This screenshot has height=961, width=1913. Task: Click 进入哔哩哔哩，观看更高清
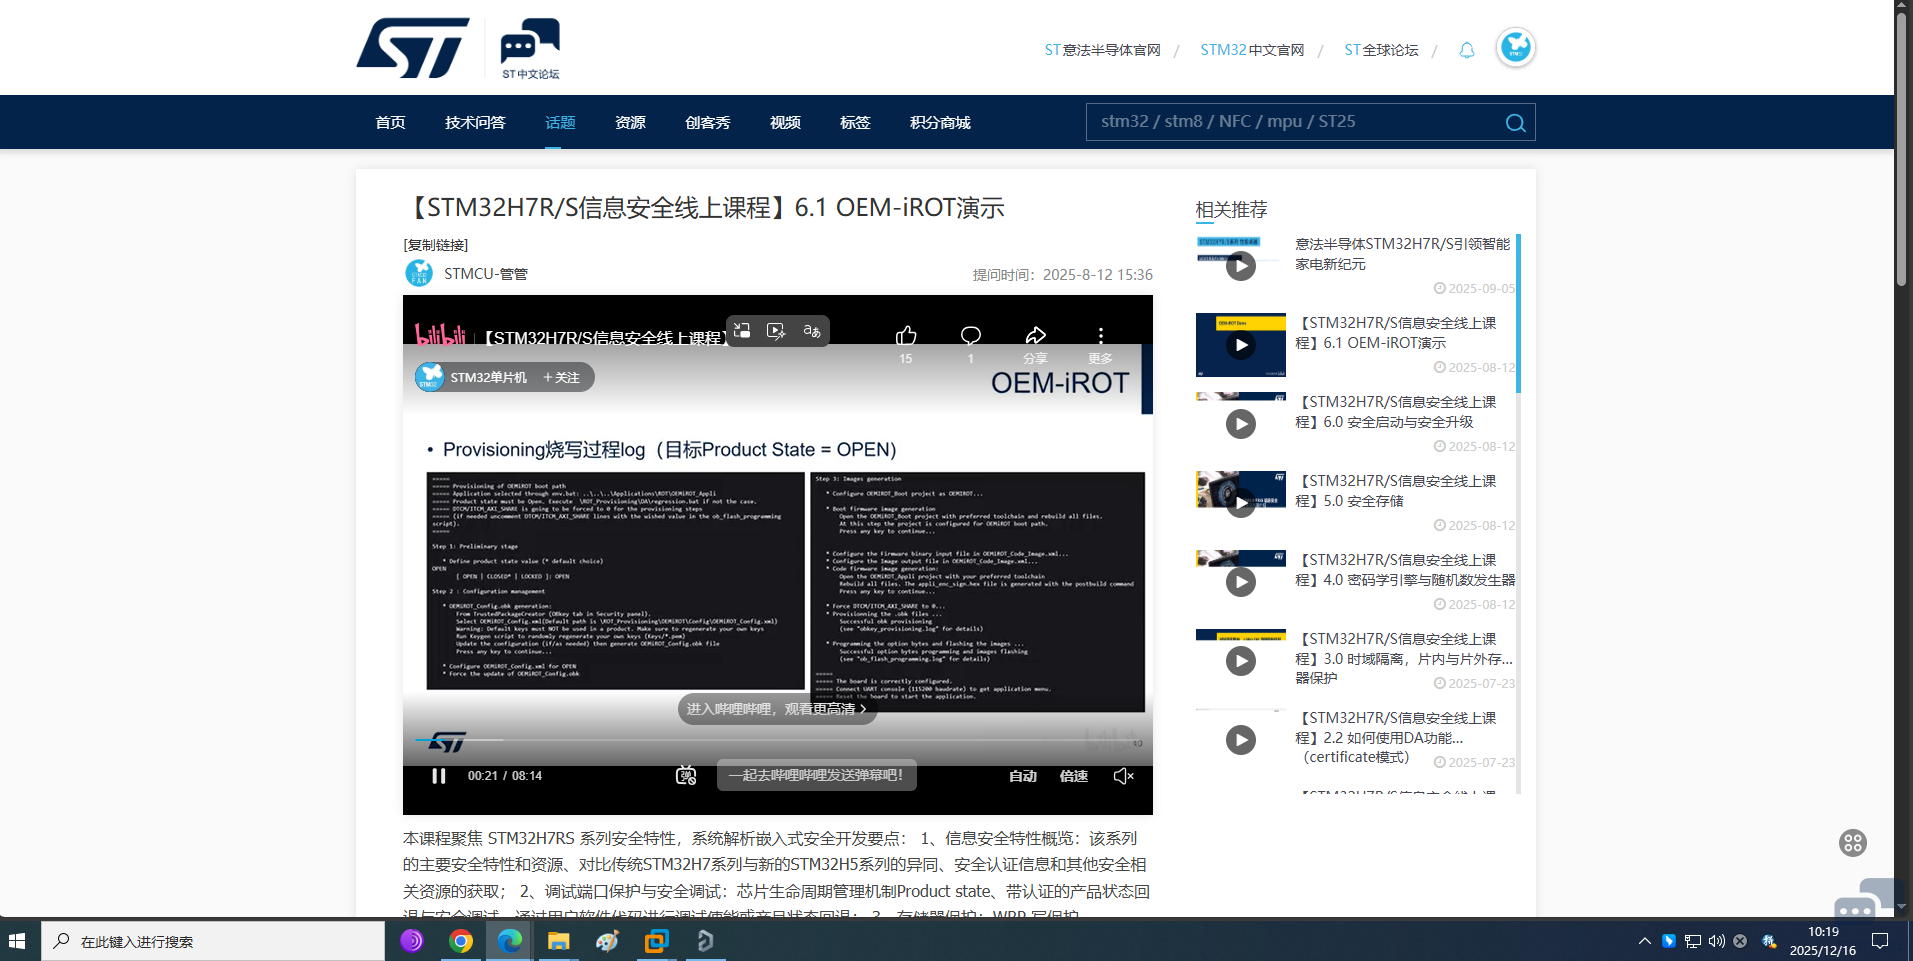point(777,709)
